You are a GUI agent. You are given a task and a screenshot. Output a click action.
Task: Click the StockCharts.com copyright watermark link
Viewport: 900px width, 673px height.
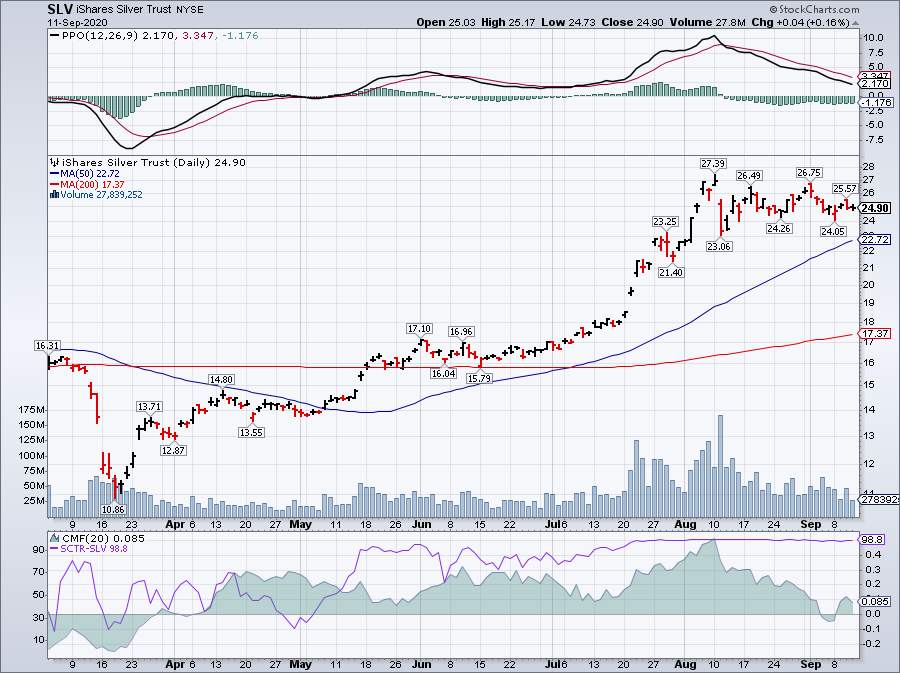pyautogui.click(x=814, y=9)
